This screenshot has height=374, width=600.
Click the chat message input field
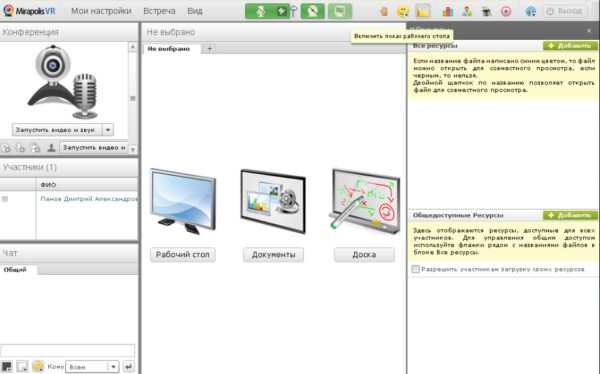click(68, 350)
